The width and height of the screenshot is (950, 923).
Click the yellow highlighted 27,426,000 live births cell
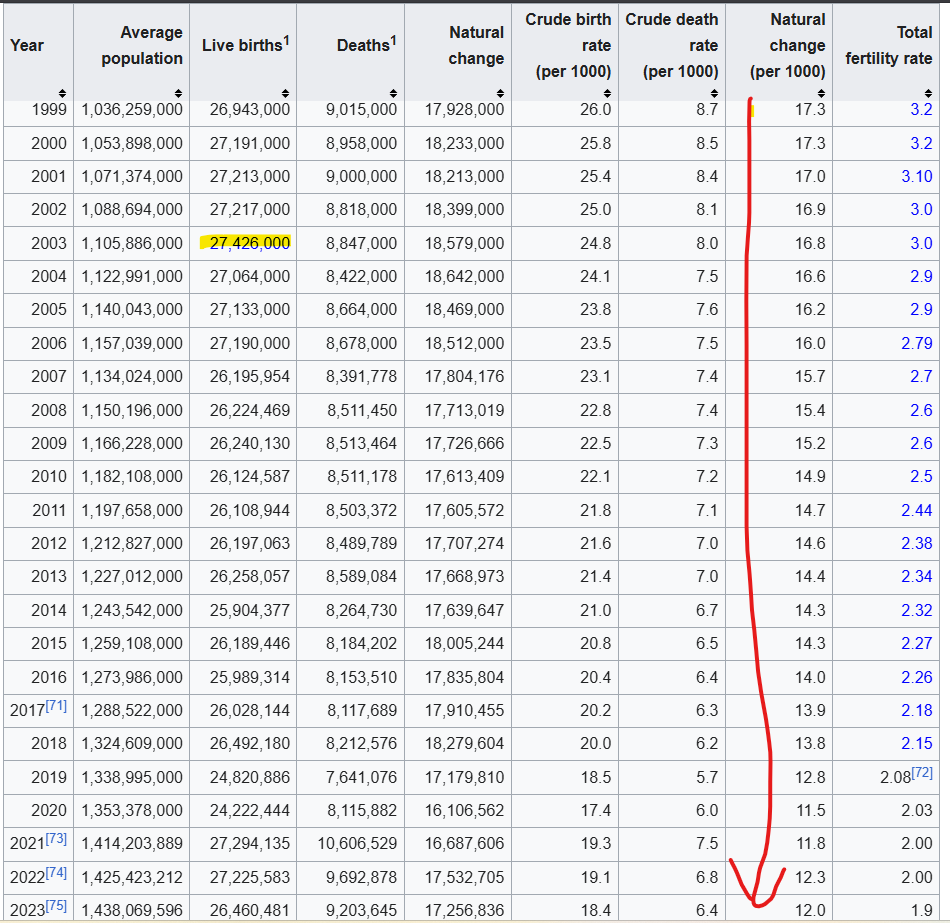(249, 243)
